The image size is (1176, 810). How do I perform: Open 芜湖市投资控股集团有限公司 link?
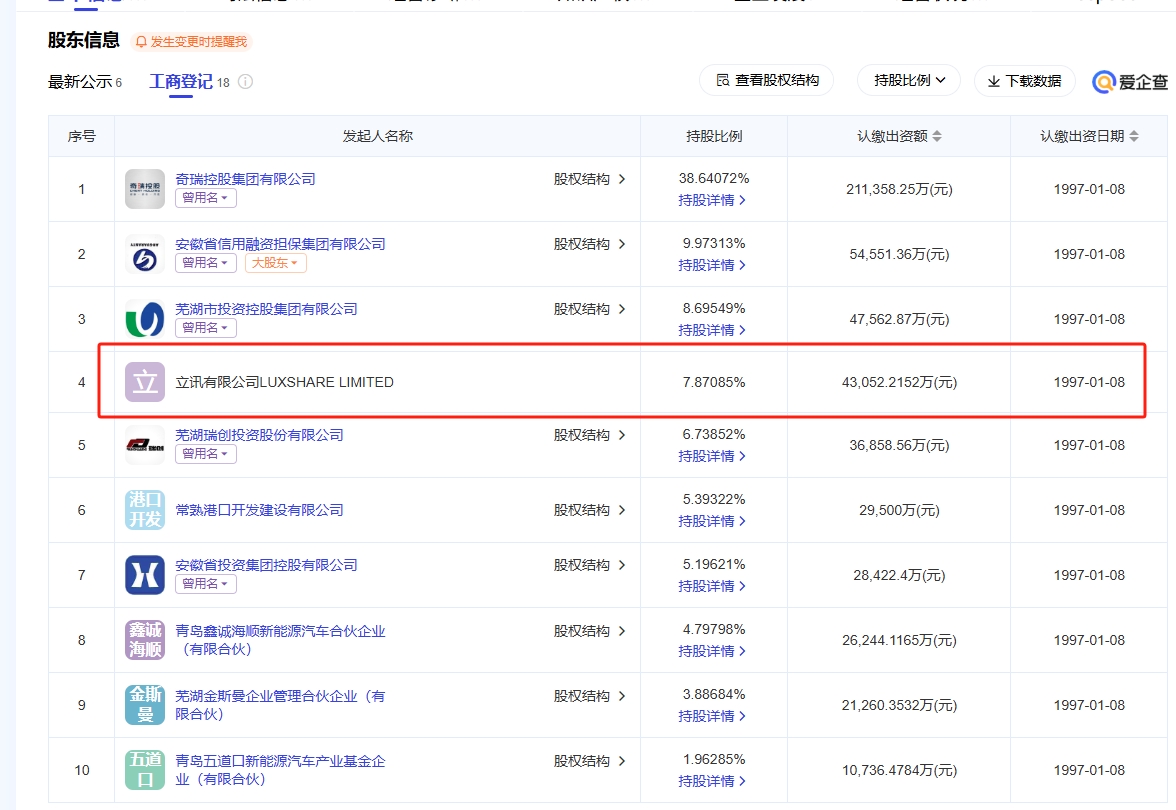[266, 309]
